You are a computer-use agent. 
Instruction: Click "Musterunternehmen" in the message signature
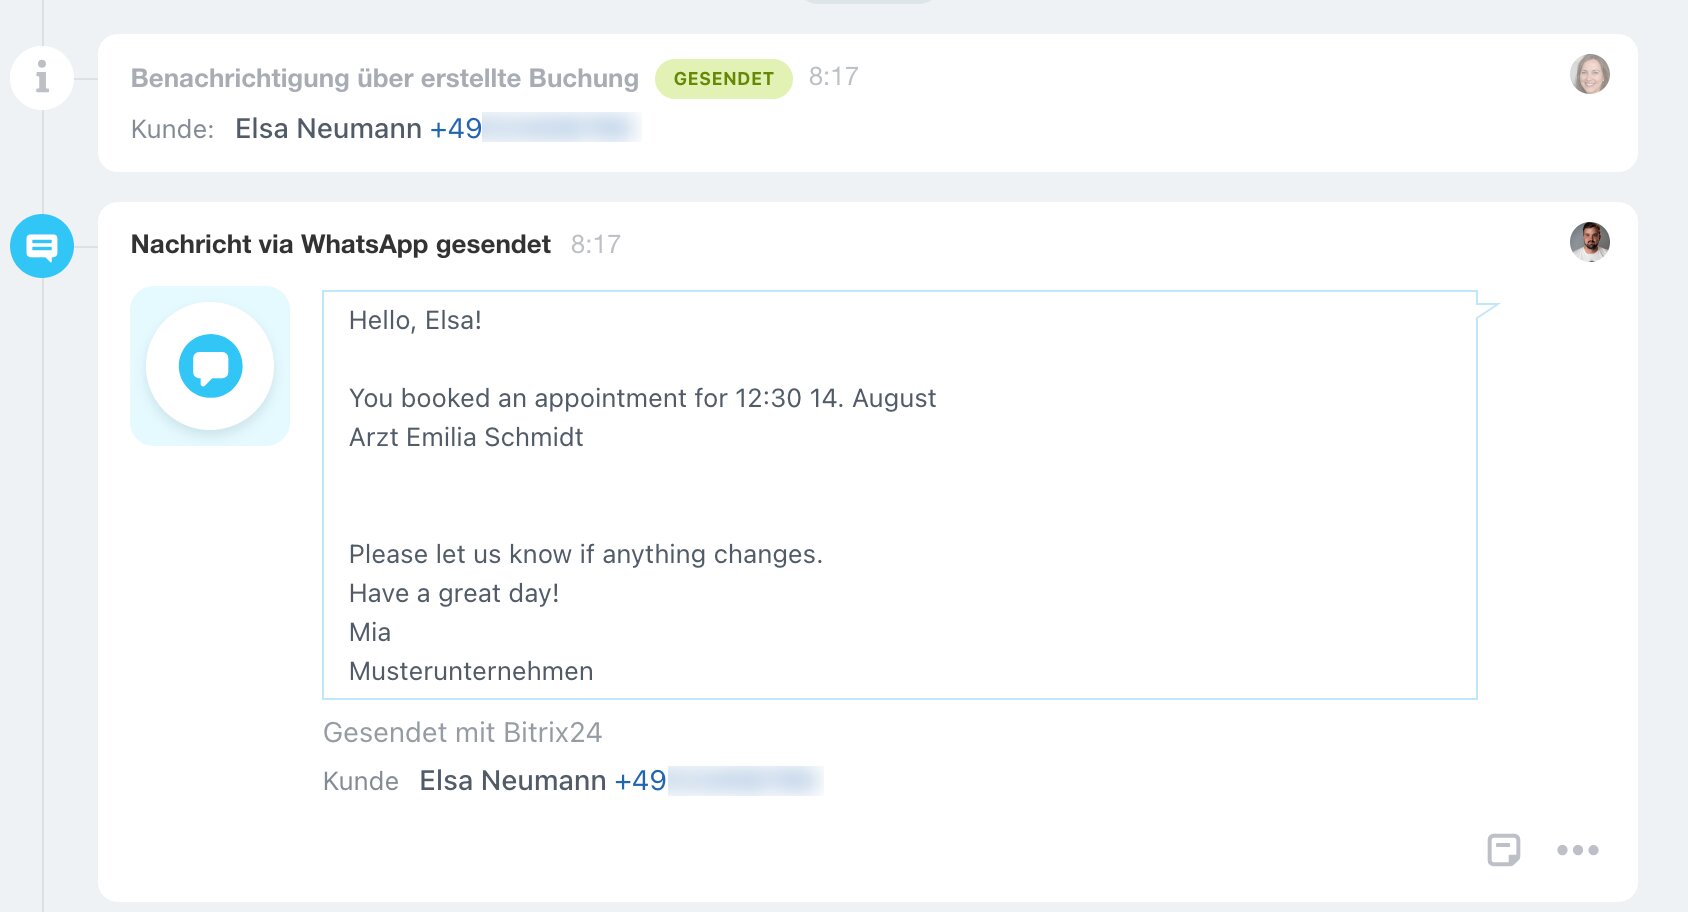click(471, 672)
